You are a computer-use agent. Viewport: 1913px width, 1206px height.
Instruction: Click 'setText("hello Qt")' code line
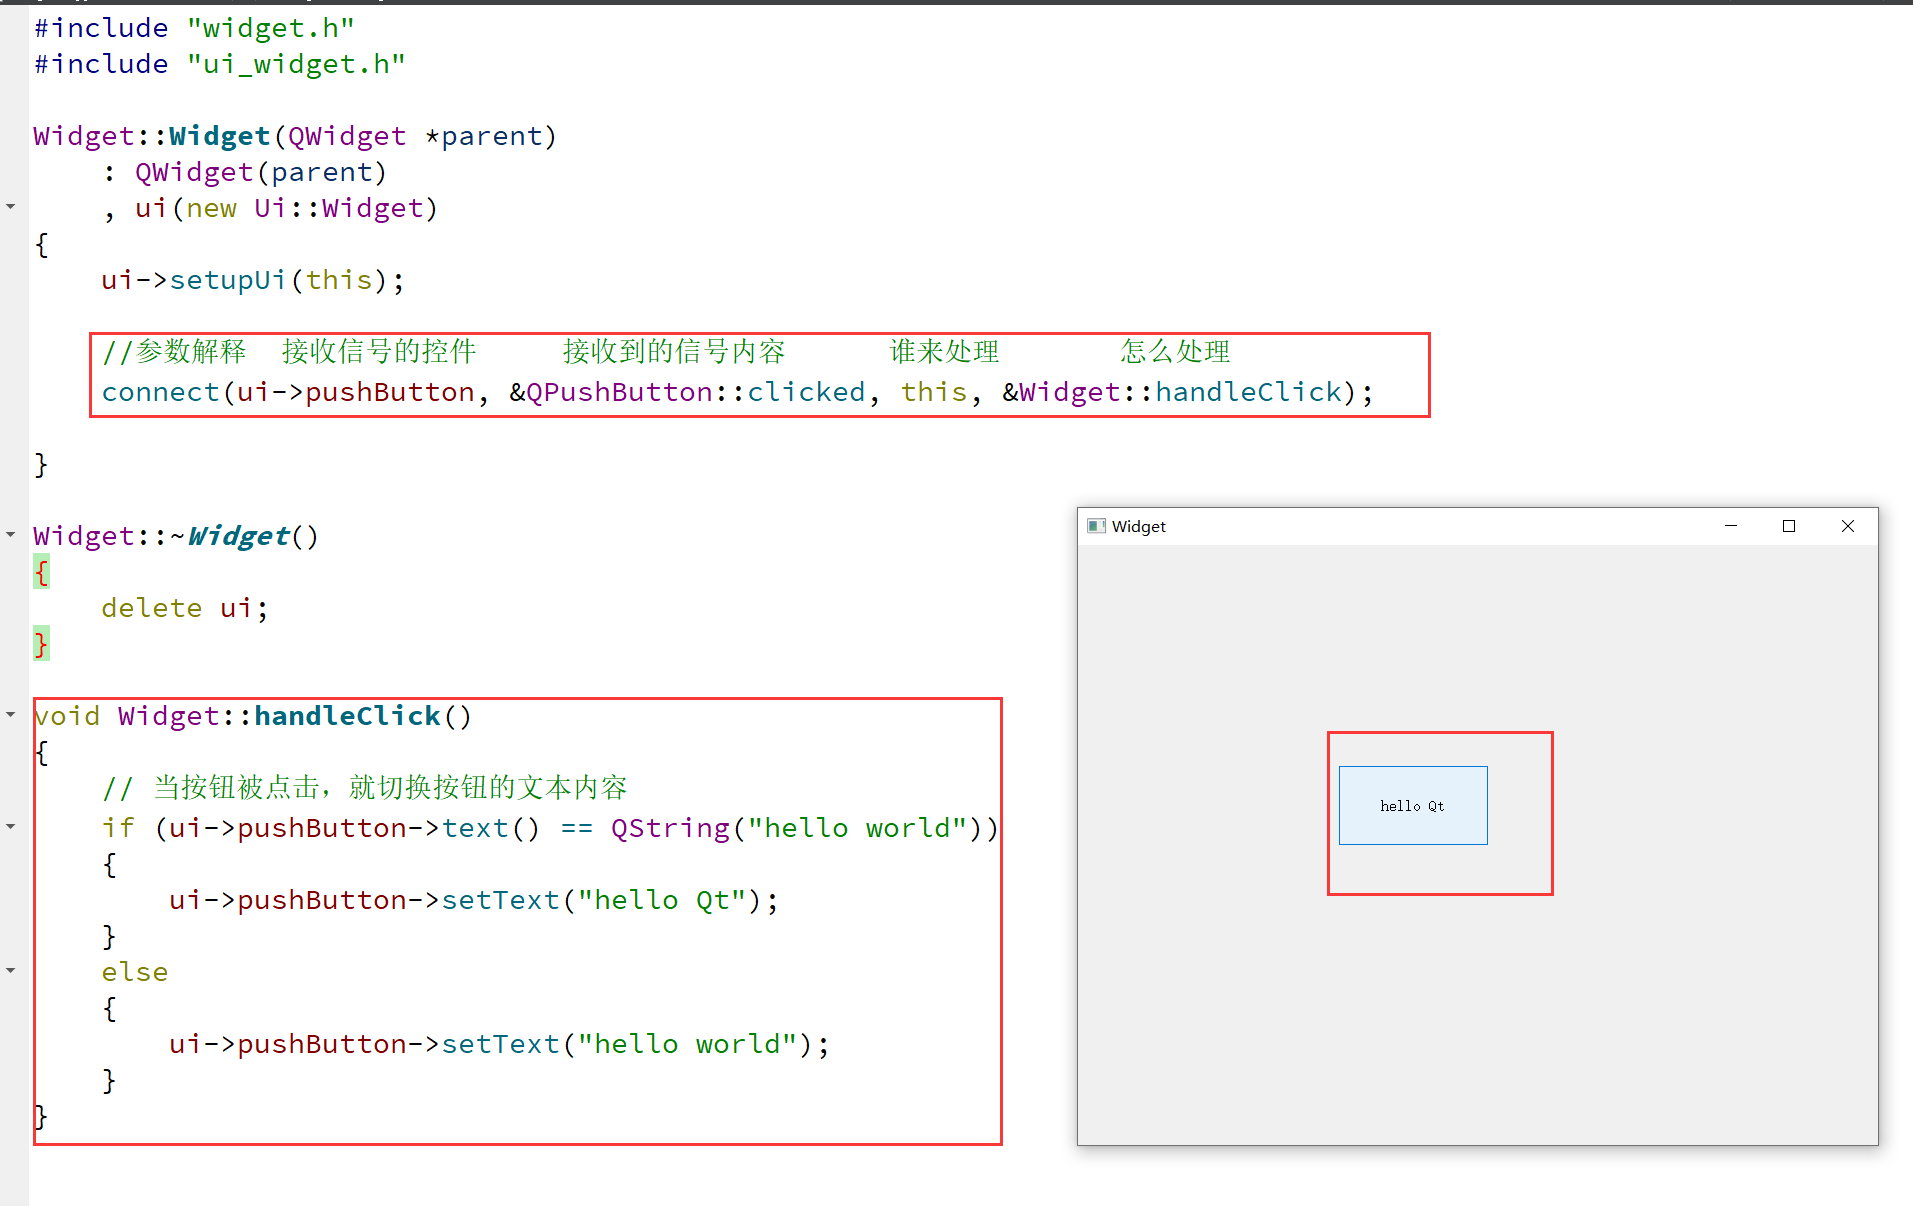pos(474,900)
